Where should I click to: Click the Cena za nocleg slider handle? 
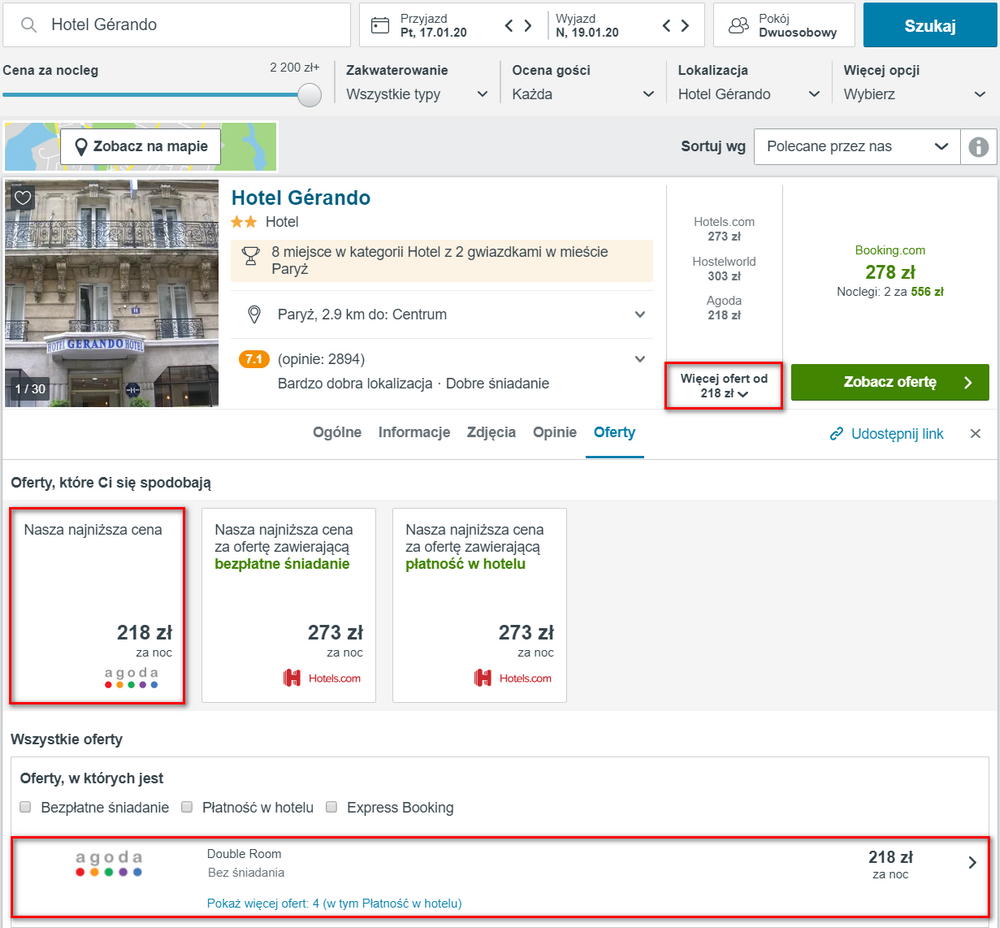click(x=310, y=95)
